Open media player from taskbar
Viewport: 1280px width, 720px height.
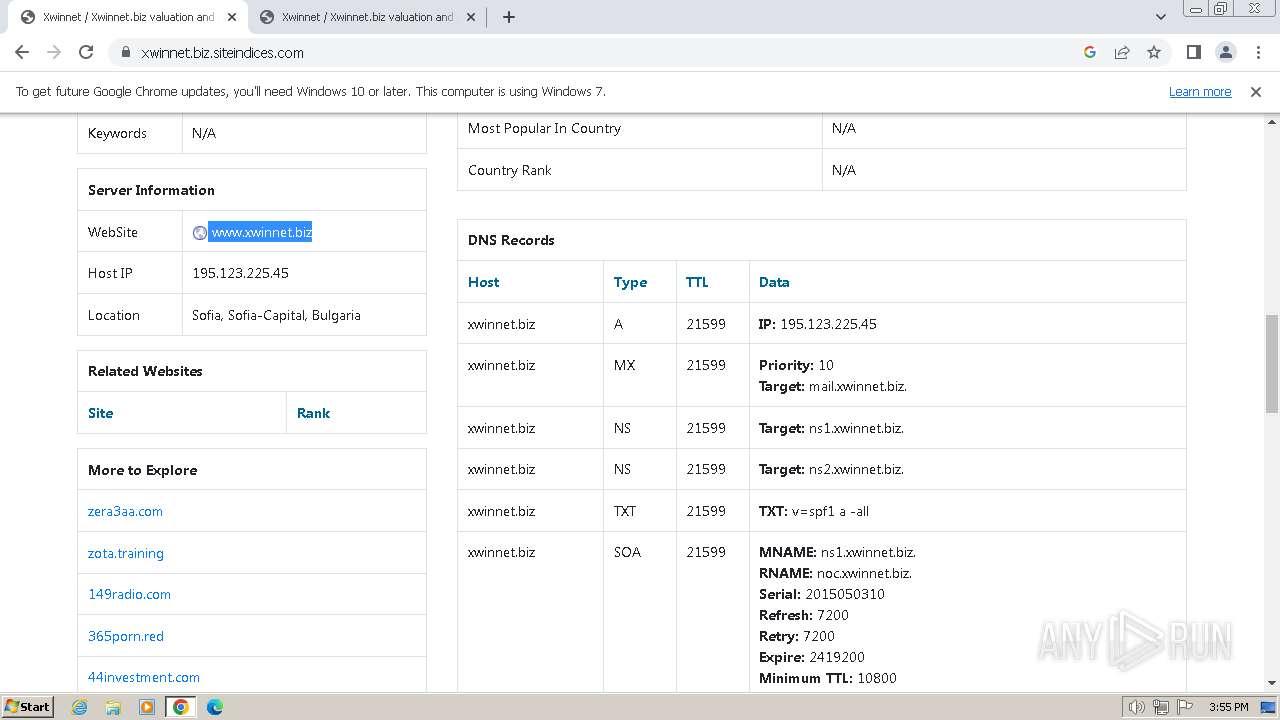click(x=147, y=707)
